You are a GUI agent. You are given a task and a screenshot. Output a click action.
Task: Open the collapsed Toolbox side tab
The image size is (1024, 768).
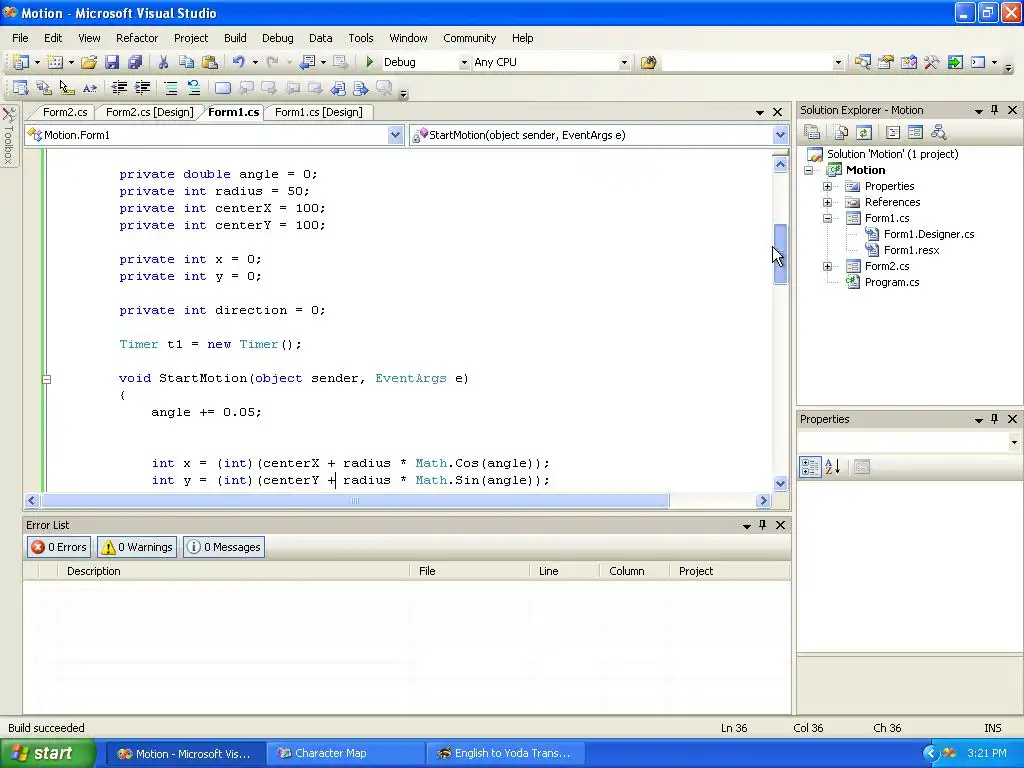click(8, 136)
